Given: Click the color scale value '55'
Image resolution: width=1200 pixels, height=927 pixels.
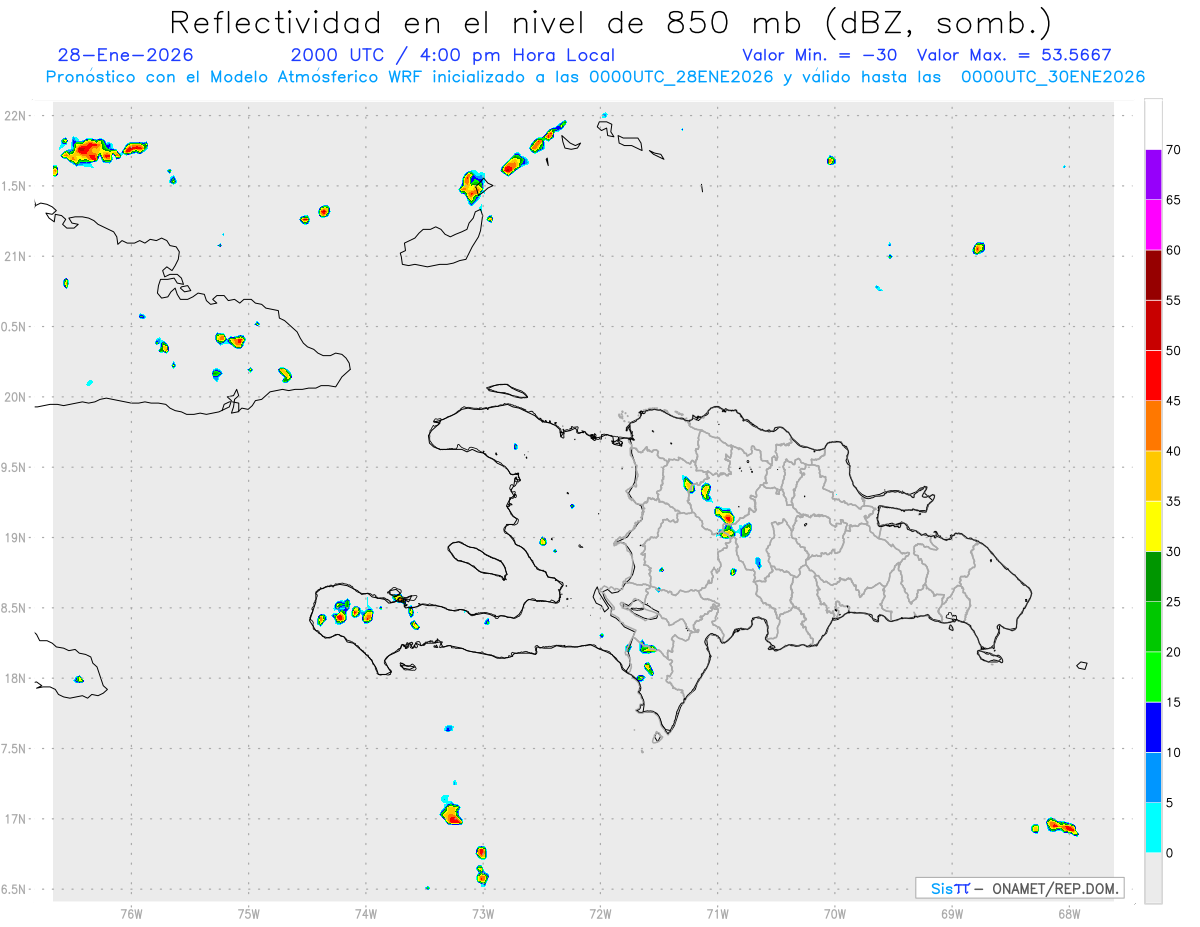Looking at the screenshot, I should tap(1174, 300).
